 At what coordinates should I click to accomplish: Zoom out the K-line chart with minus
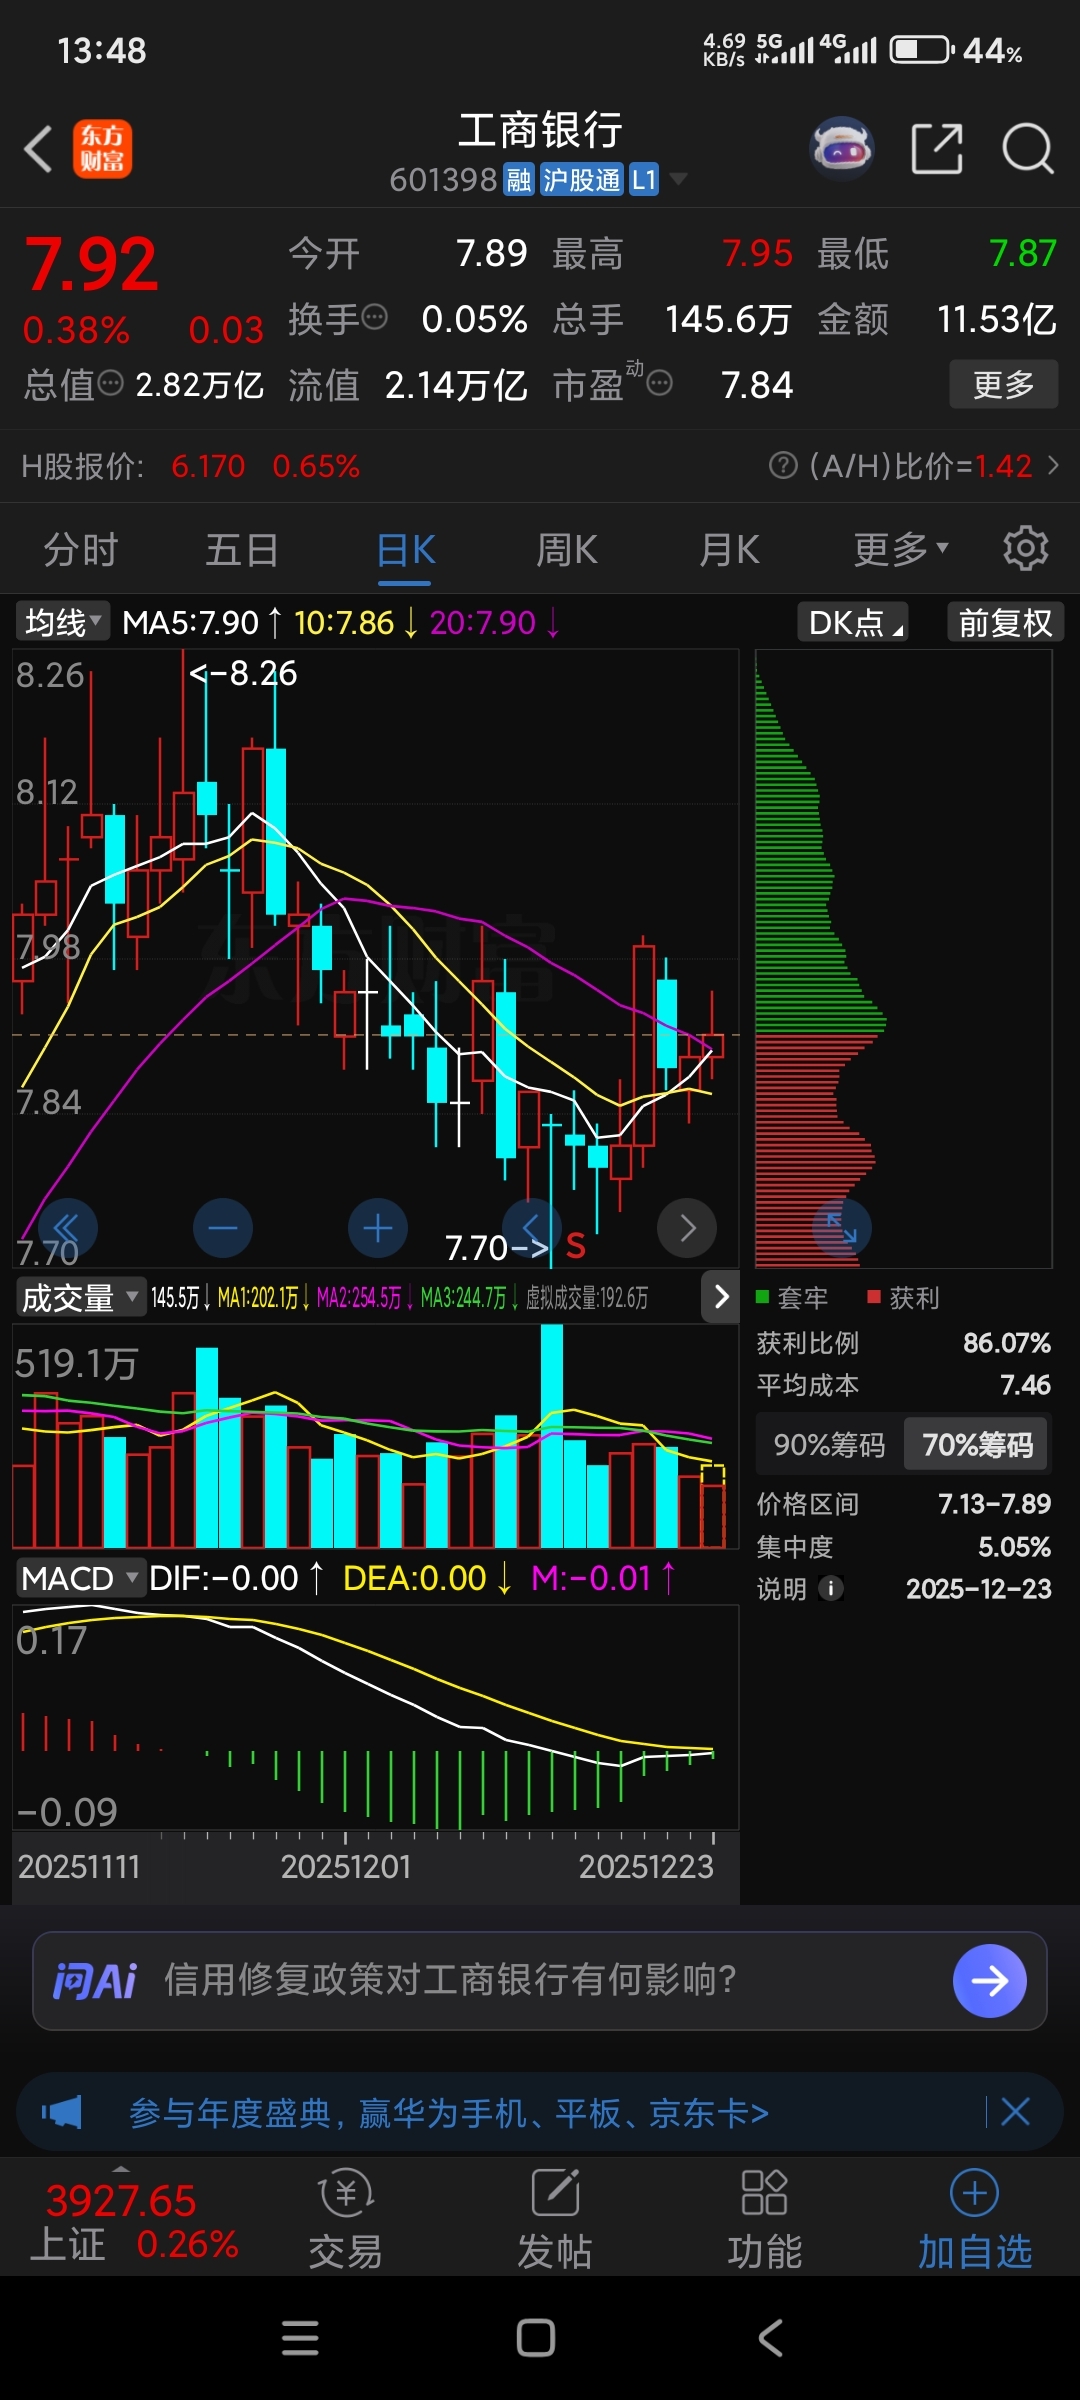click(x=223, y=1228)
